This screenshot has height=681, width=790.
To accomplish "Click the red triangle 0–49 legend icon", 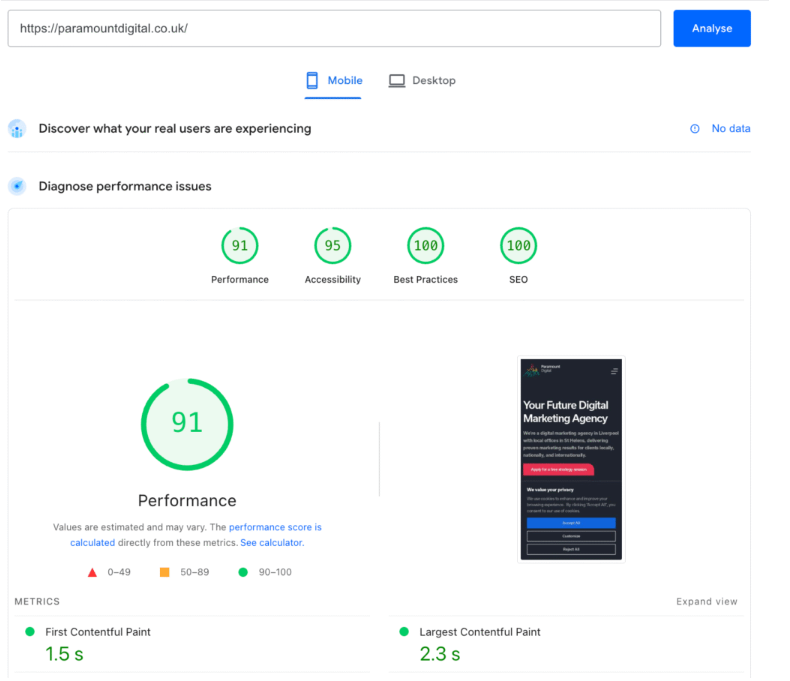I will pos(92,573).
